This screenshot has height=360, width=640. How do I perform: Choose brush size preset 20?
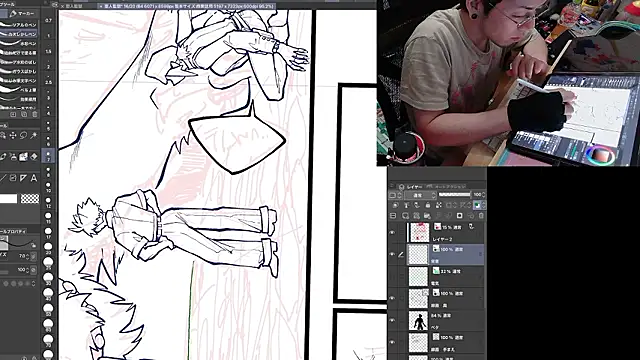click(x=48, y=248)
